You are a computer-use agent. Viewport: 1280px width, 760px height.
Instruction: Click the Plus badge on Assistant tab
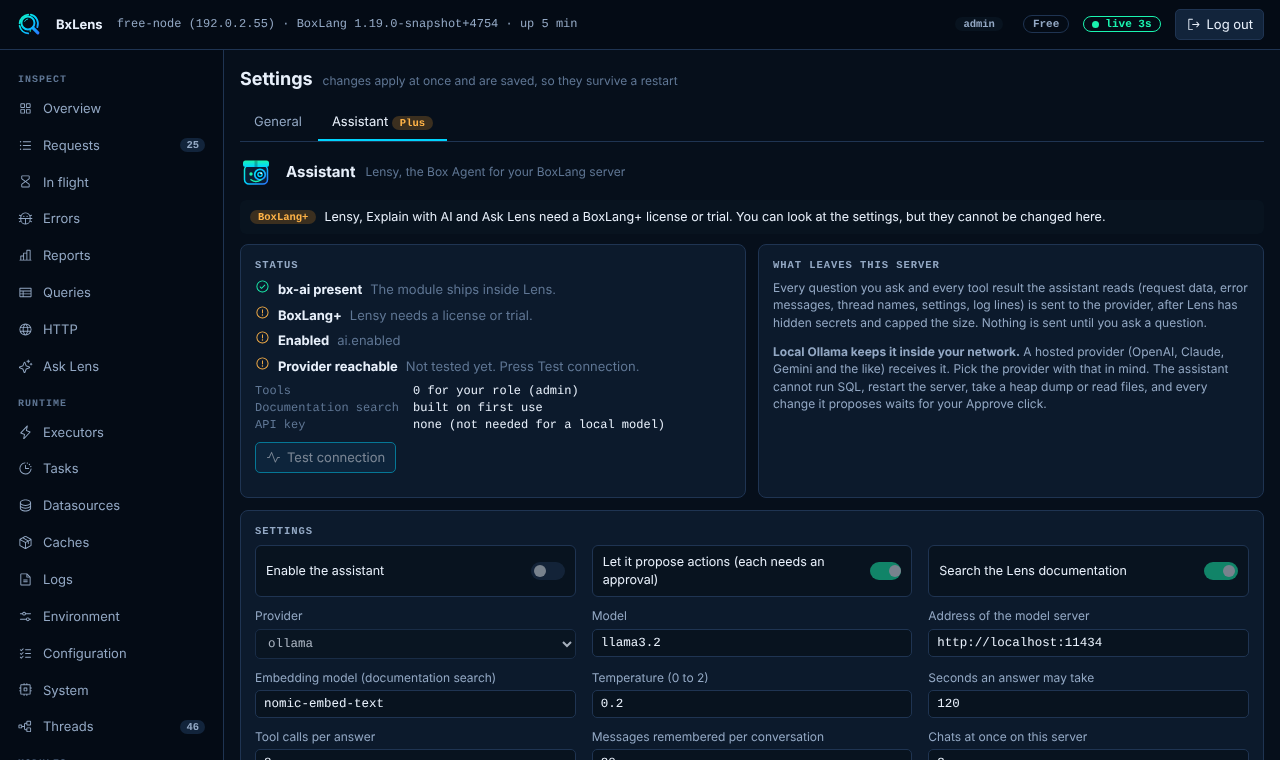[x=412, y=122]
